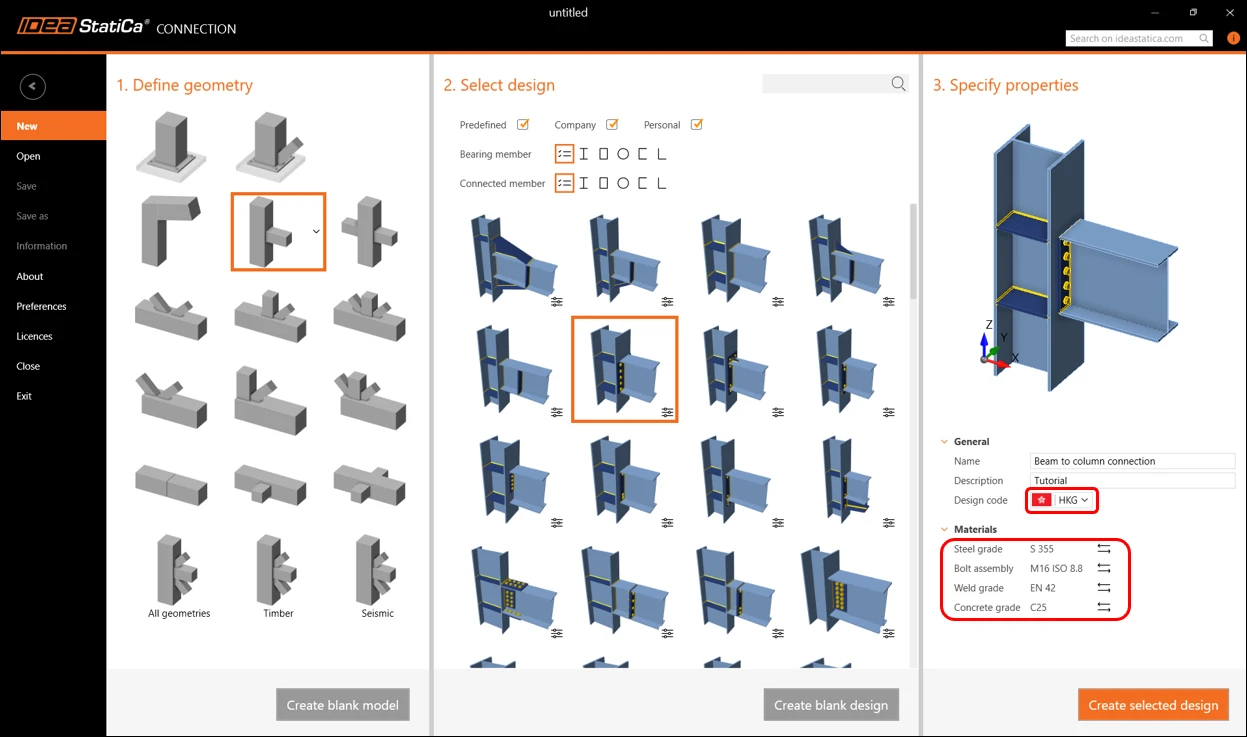Click the Name field with Beam to column connection
1247x737 pixels.
point(1133,461)
